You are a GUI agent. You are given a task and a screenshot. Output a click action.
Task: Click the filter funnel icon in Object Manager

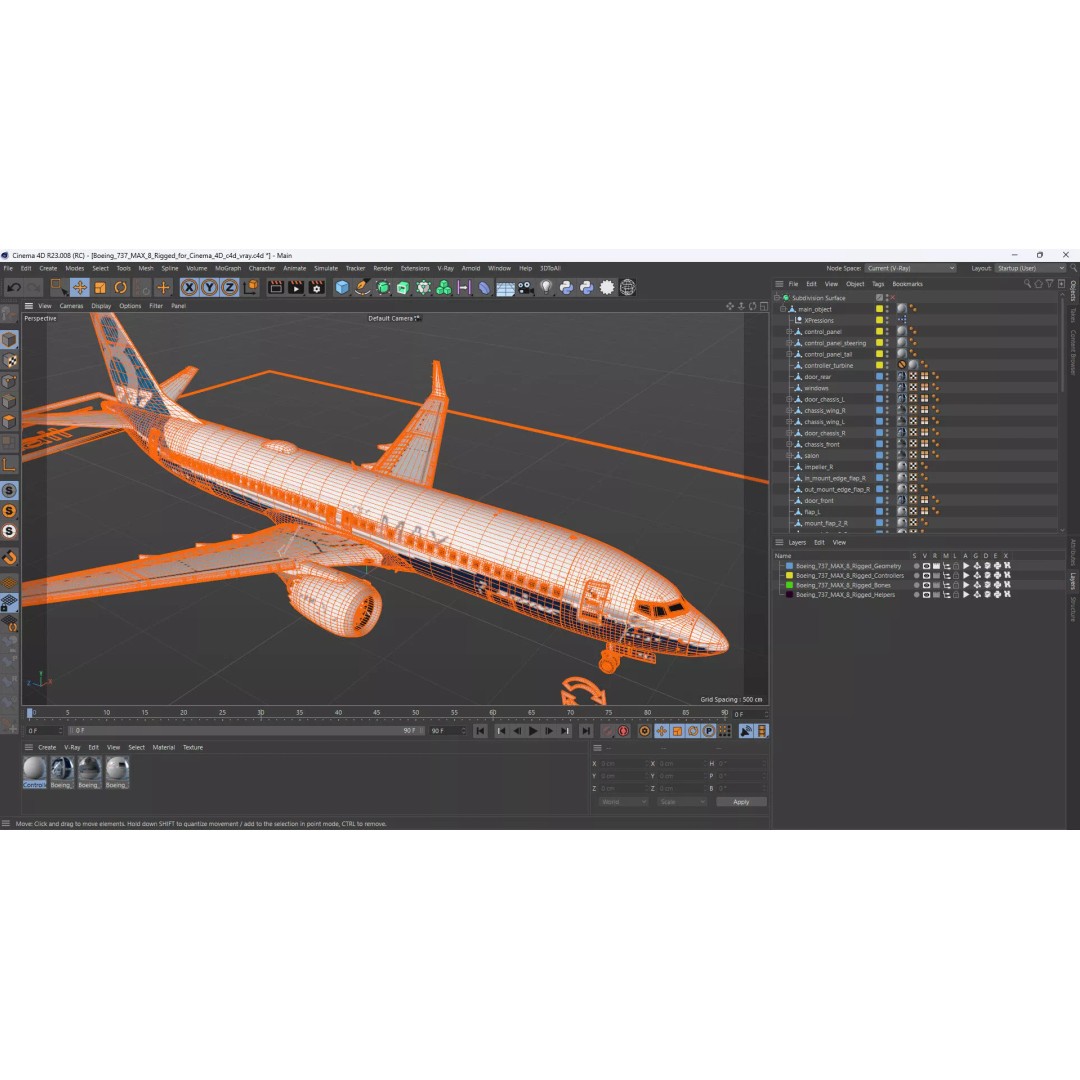[x=1050, y=284]
